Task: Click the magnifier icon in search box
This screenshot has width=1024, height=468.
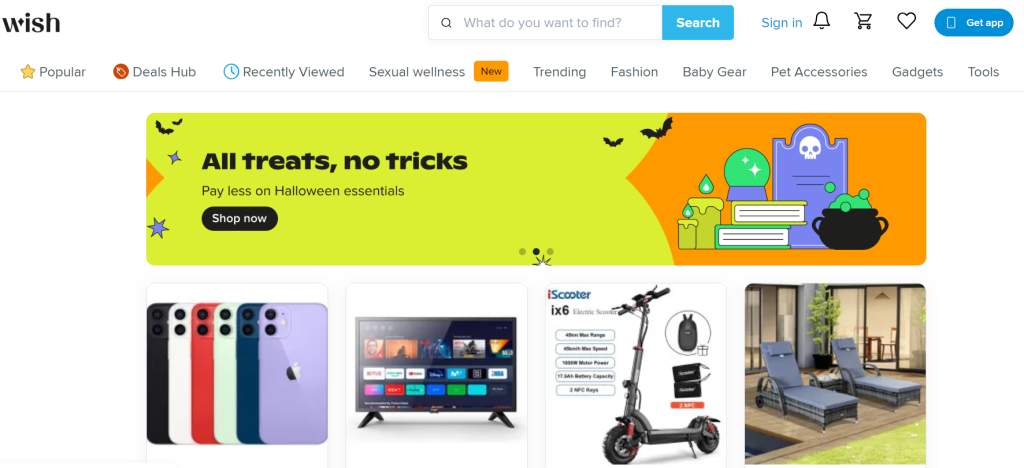Action: pyautogui.click(x=447, y=23)
